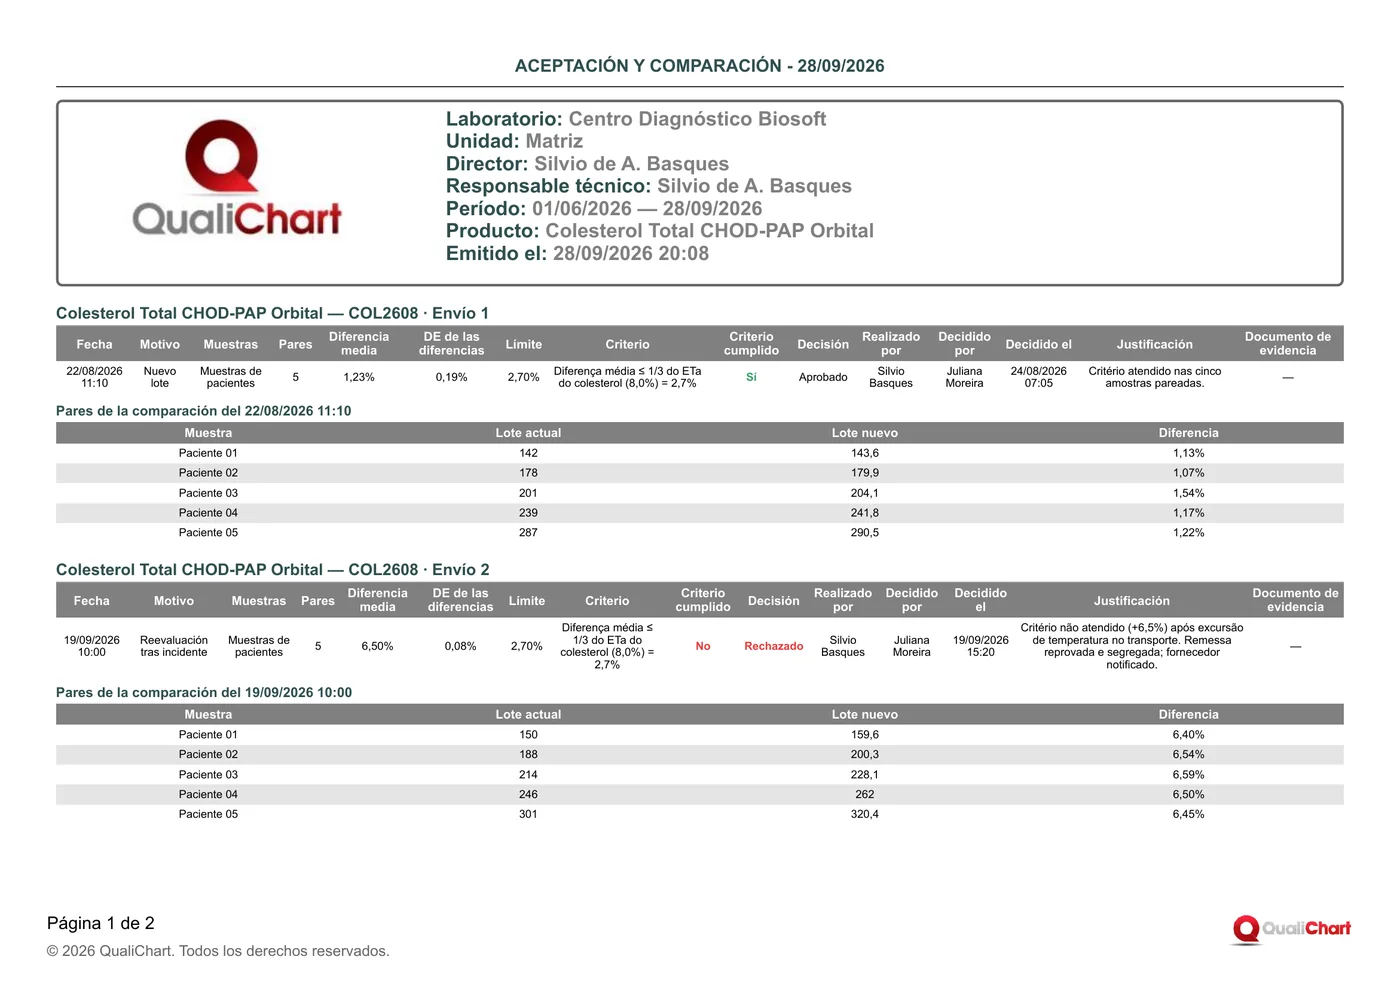Click the 'Unidad: Matriz' line
Viewport: 1400px width, 990px height.
514,141
